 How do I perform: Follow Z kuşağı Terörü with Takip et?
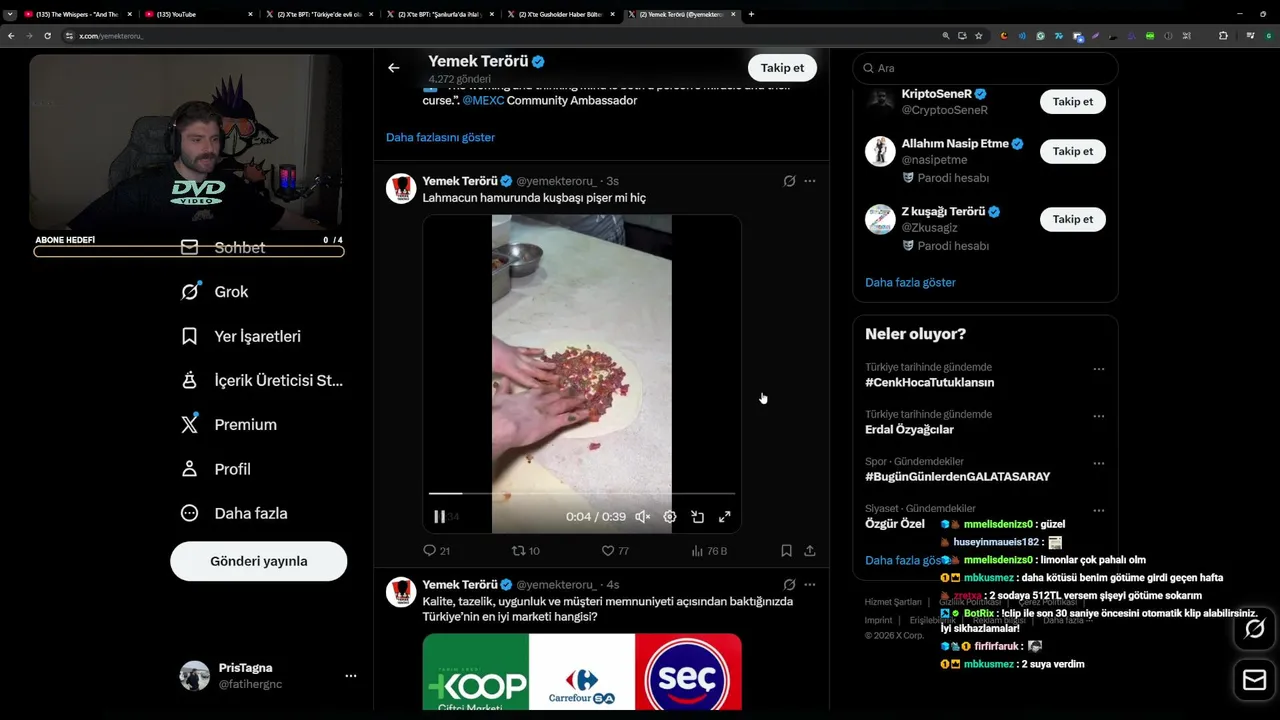click(x=1072, y=219)
